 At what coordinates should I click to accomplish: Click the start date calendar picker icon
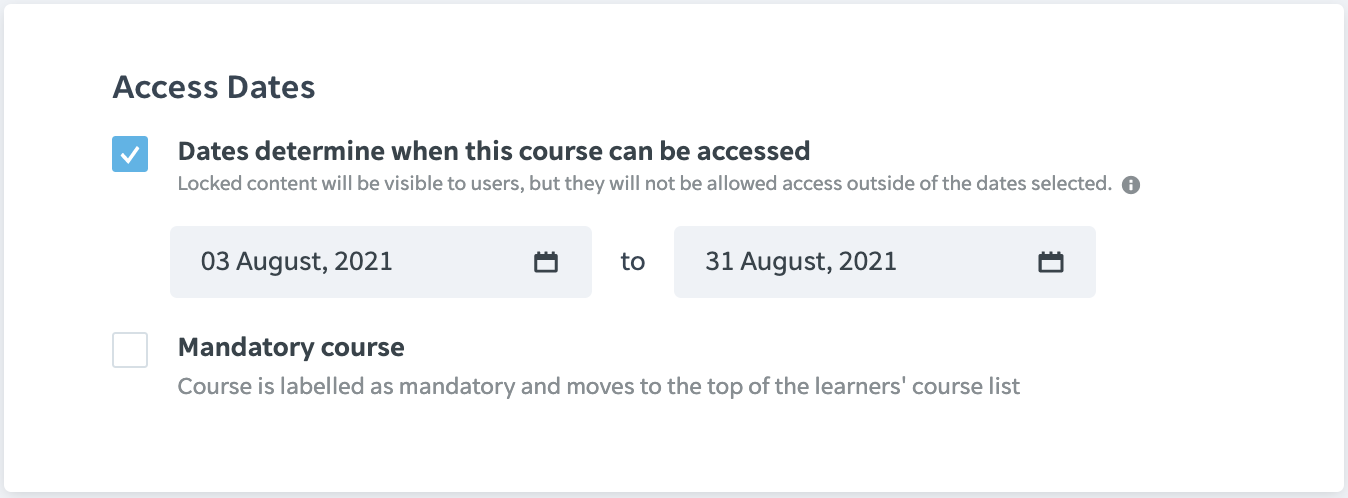tap(545, 262)
